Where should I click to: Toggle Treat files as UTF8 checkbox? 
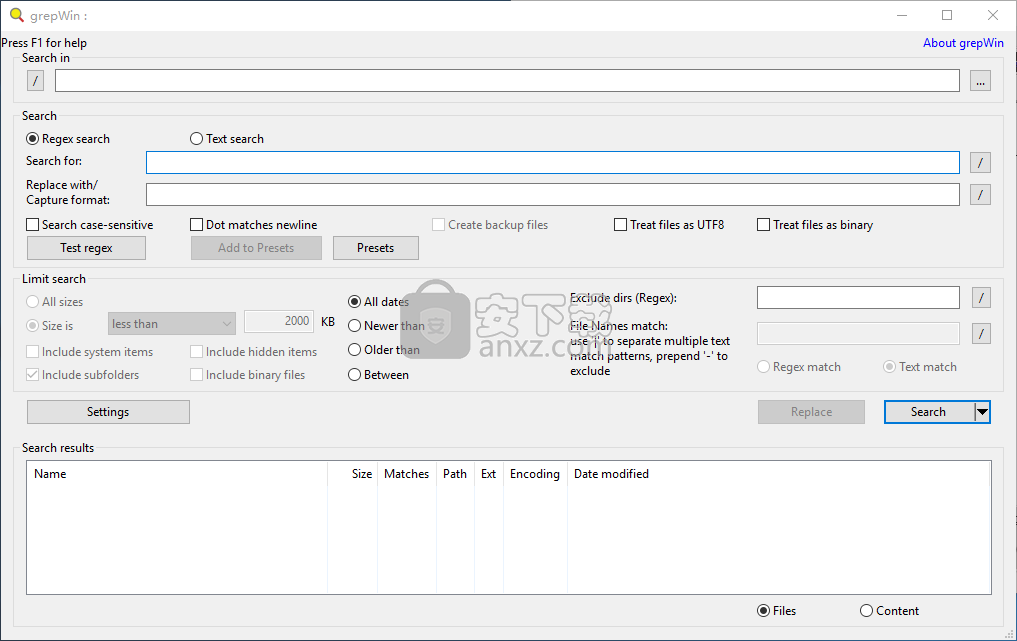tap(669, 224)
